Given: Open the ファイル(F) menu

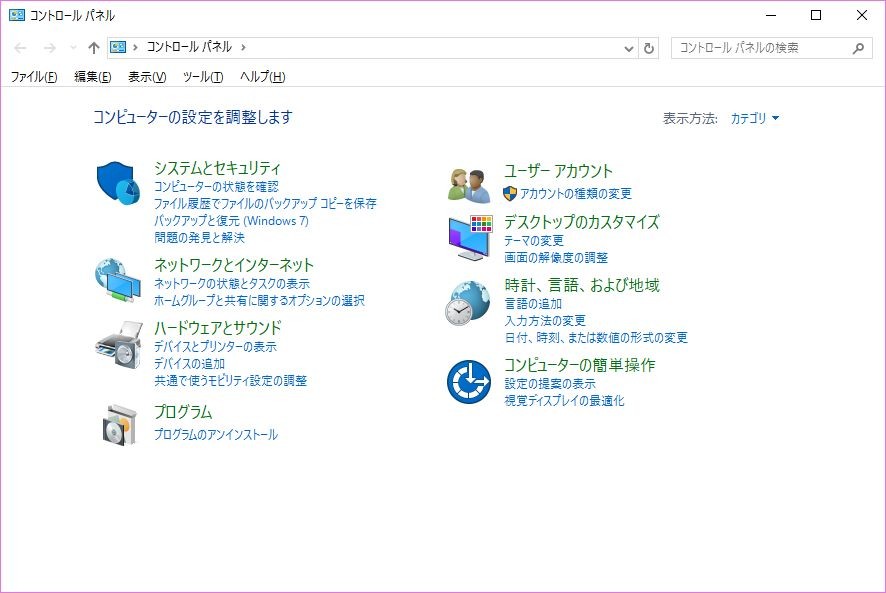Looking at the screenshot, I should (34, 77).
